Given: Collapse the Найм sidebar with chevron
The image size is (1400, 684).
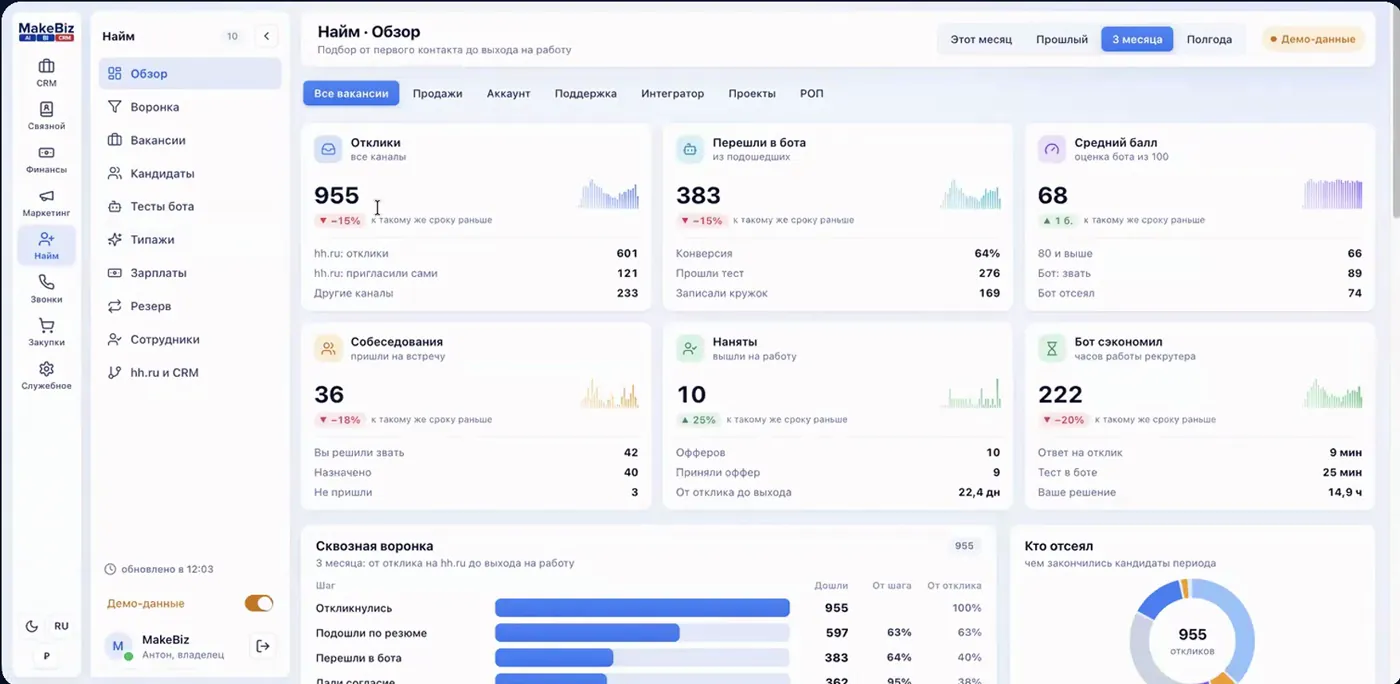Looking at the screenshot, I should [x=266, y=36].
